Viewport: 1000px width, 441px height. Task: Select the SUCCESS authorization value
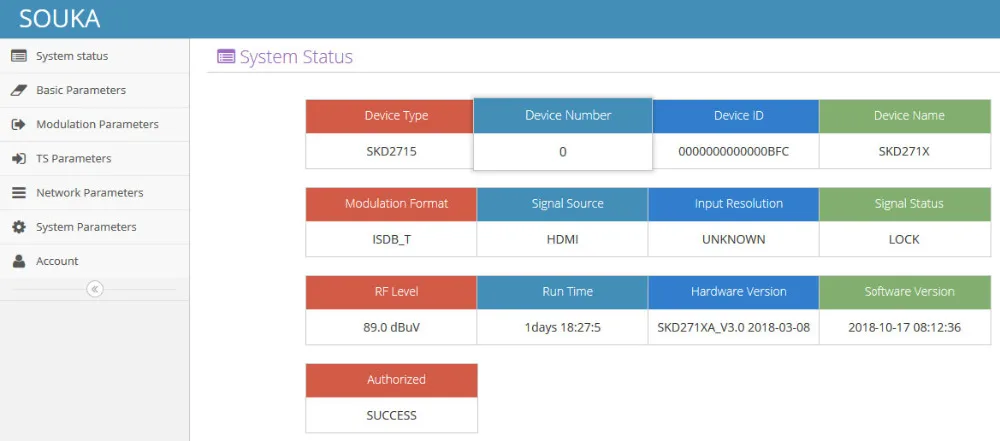pyautogui.click(x=391, y=415)
